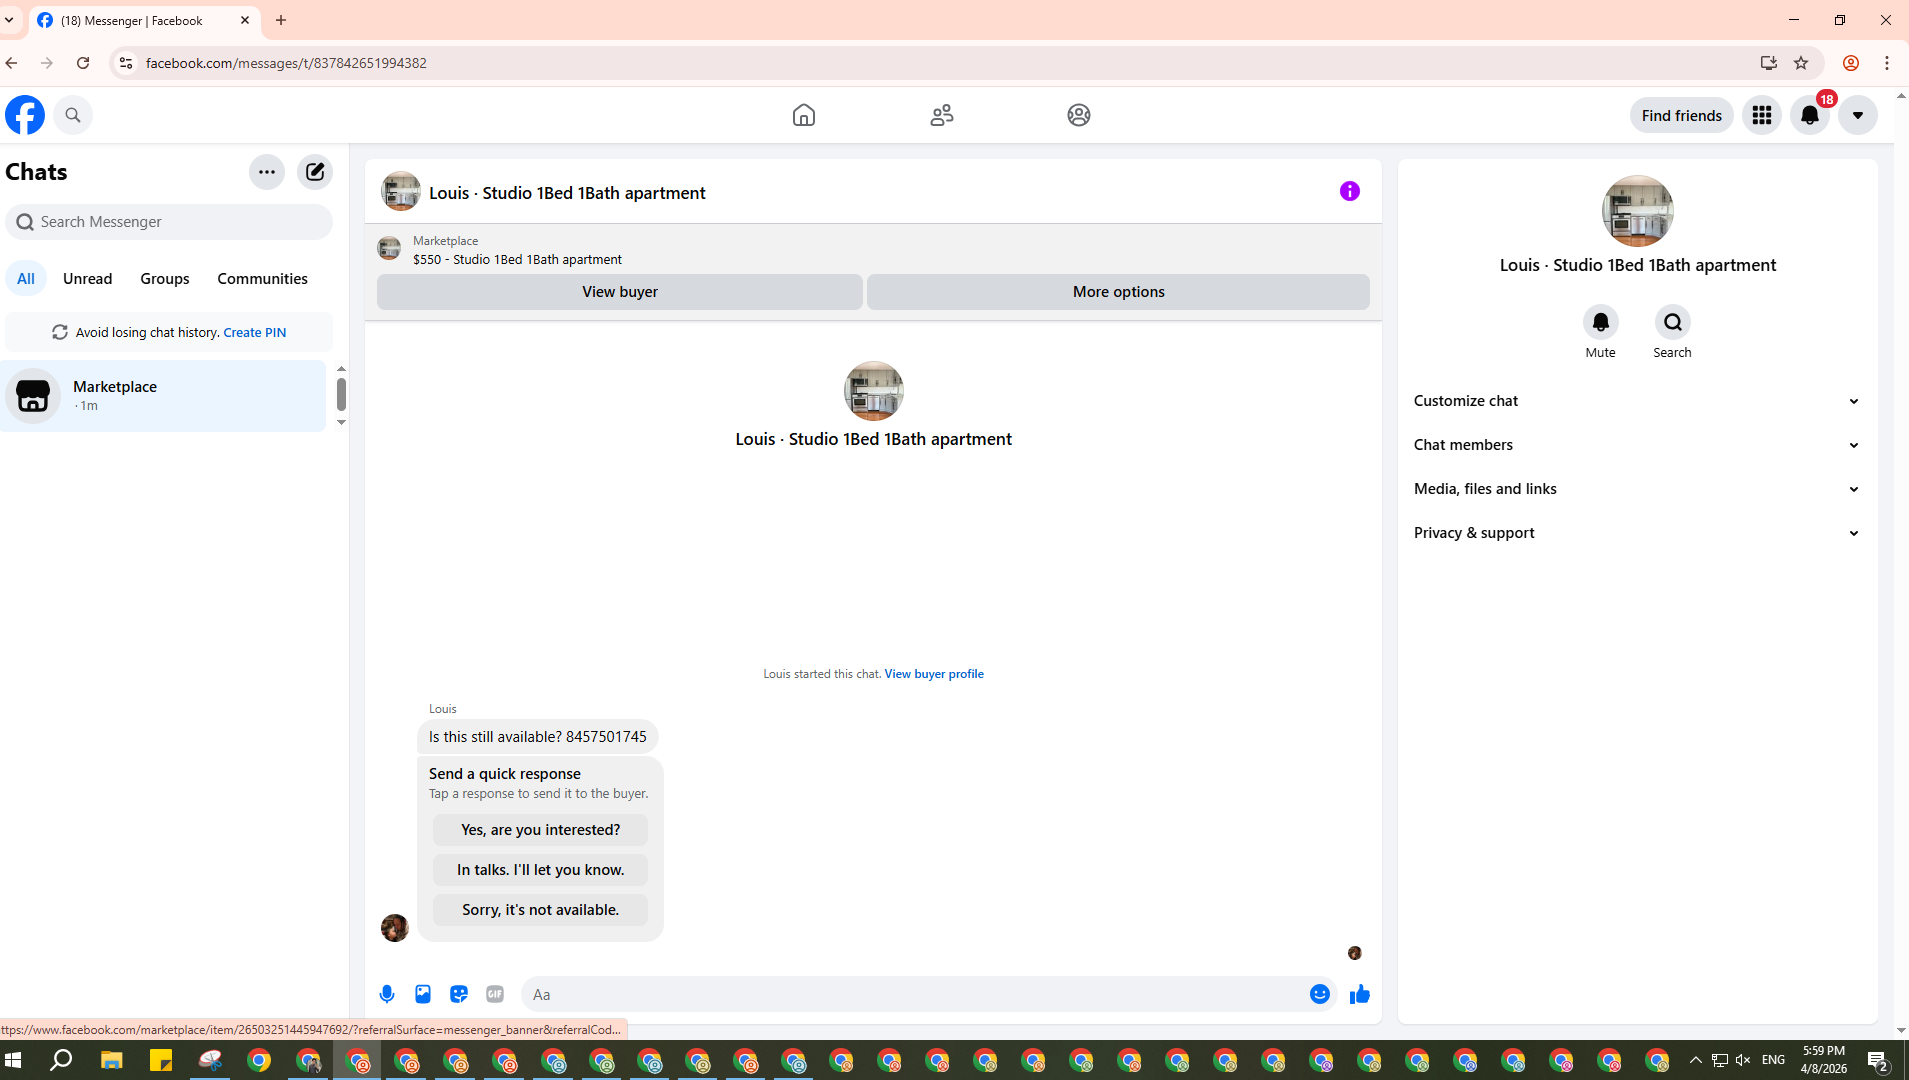Image resolution: width=1909 pixels, height=1080 pixels.
Task: Open new browser tab plus button
Action: pyautogui.click(x=281, y=20)
